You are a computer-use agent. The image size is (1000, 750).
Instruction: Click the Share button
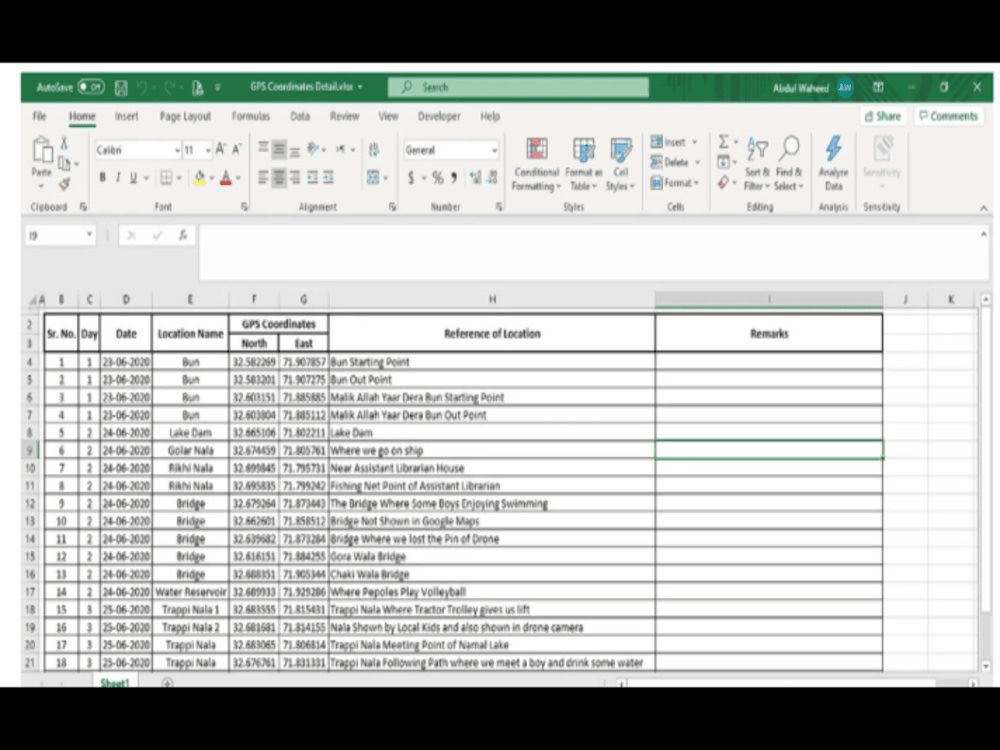coord(883,116)
